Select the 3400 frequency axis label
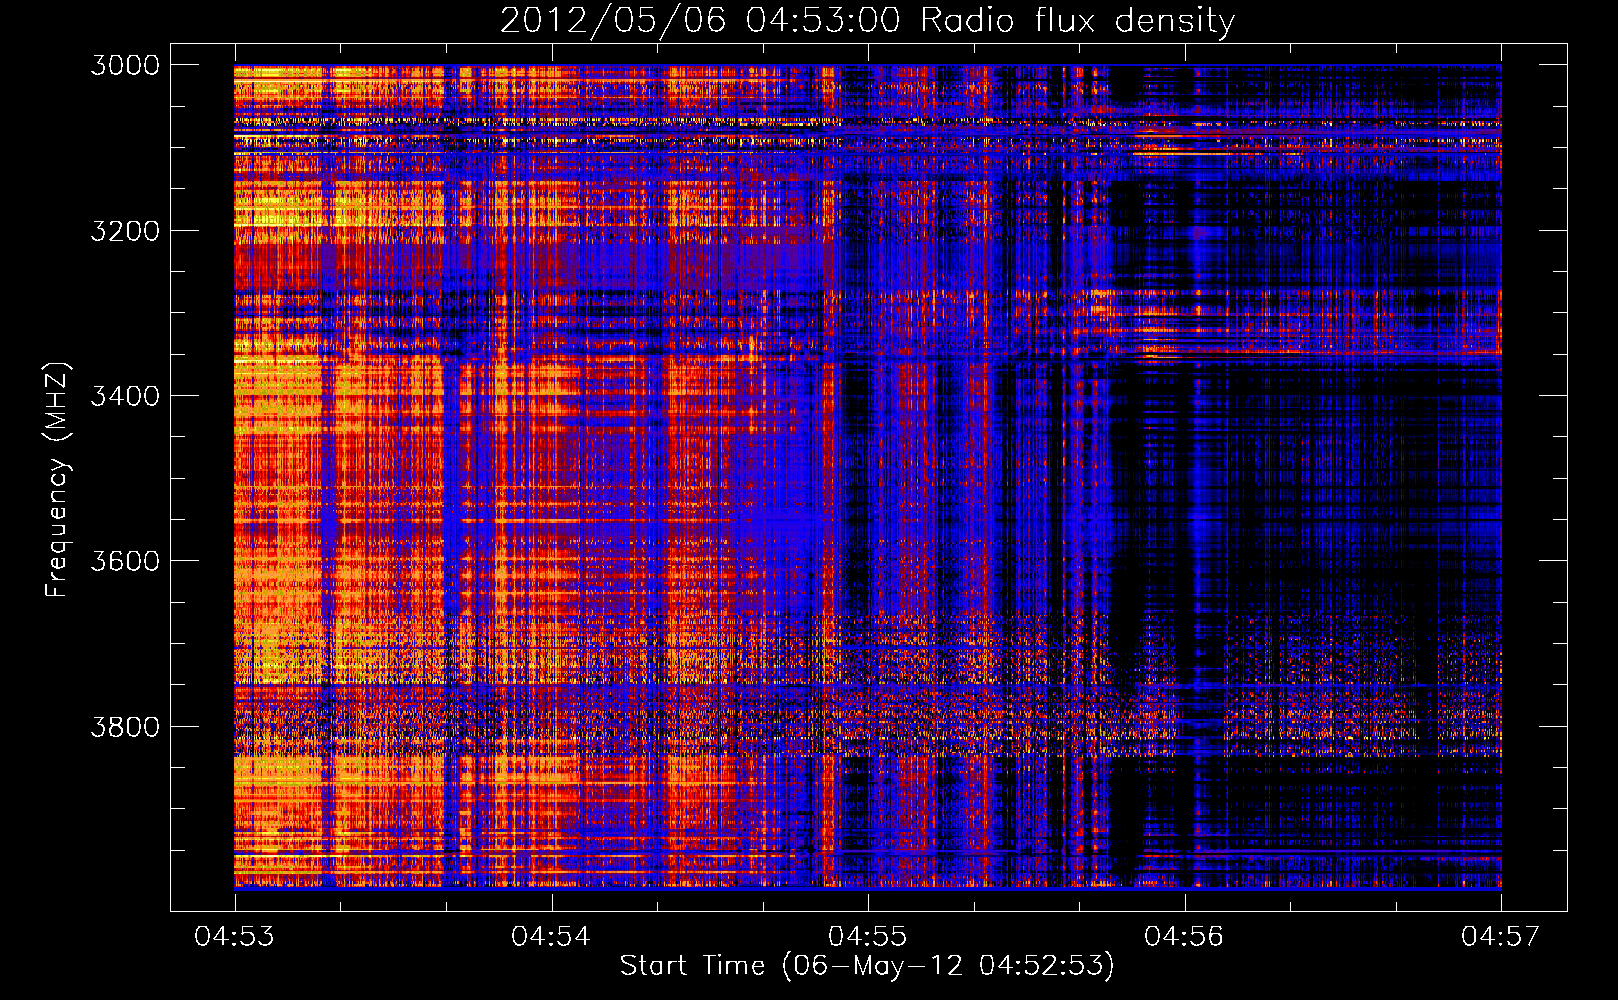Screen dimensions: 1618x1000 tap(125, 396)
